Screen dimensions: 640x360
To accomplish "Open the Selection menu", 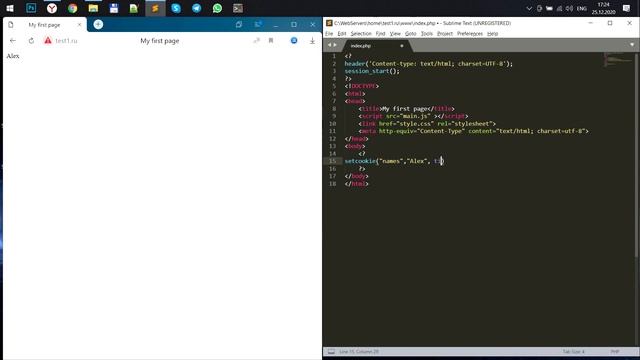I will (x=361, y=33).
